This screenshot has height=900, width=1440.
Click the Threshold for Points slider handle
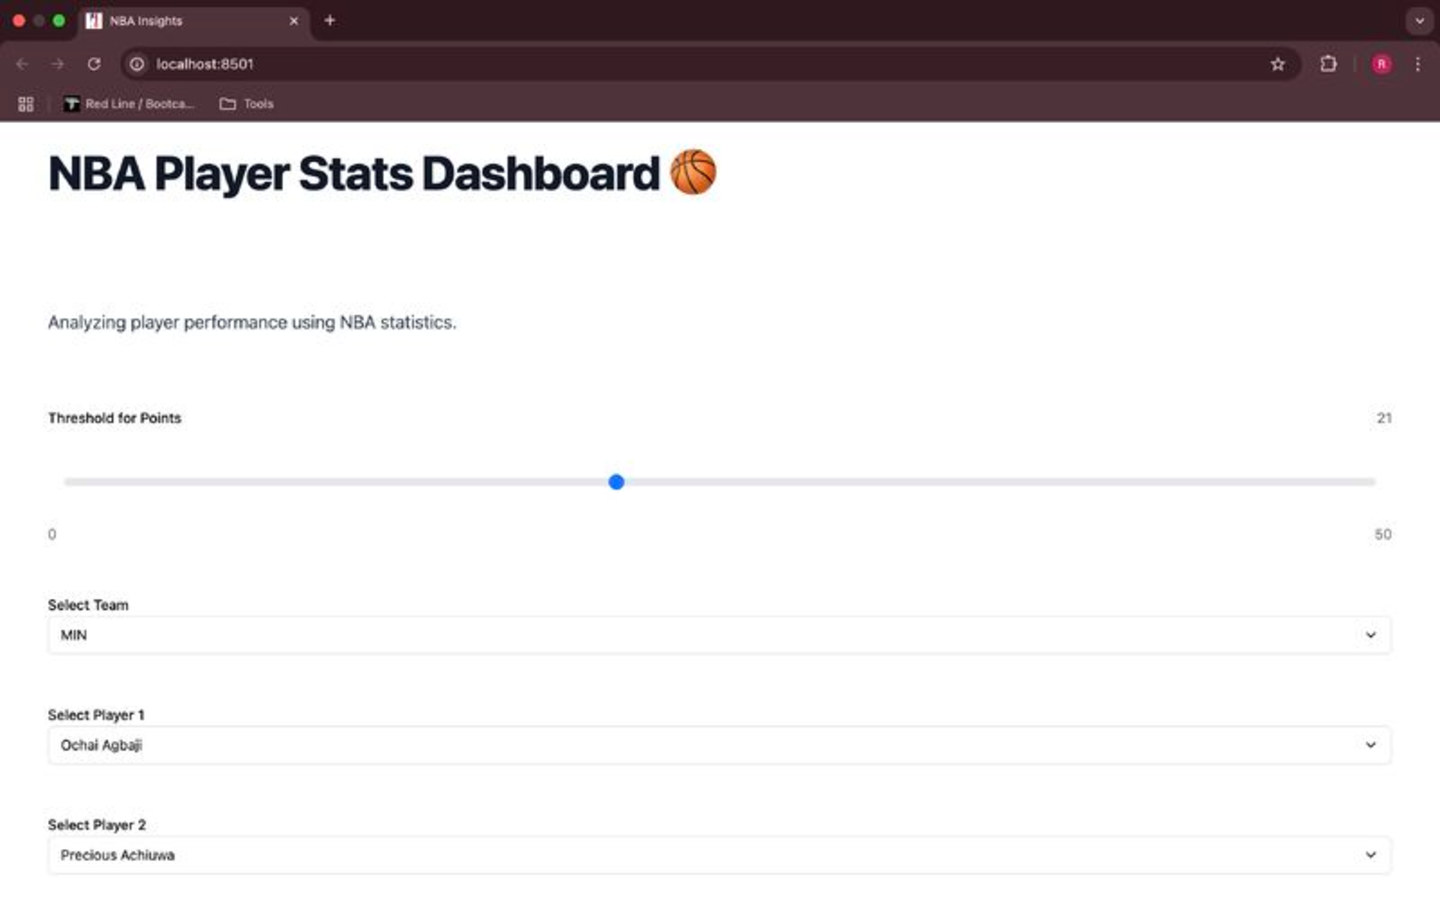(616, 482)
